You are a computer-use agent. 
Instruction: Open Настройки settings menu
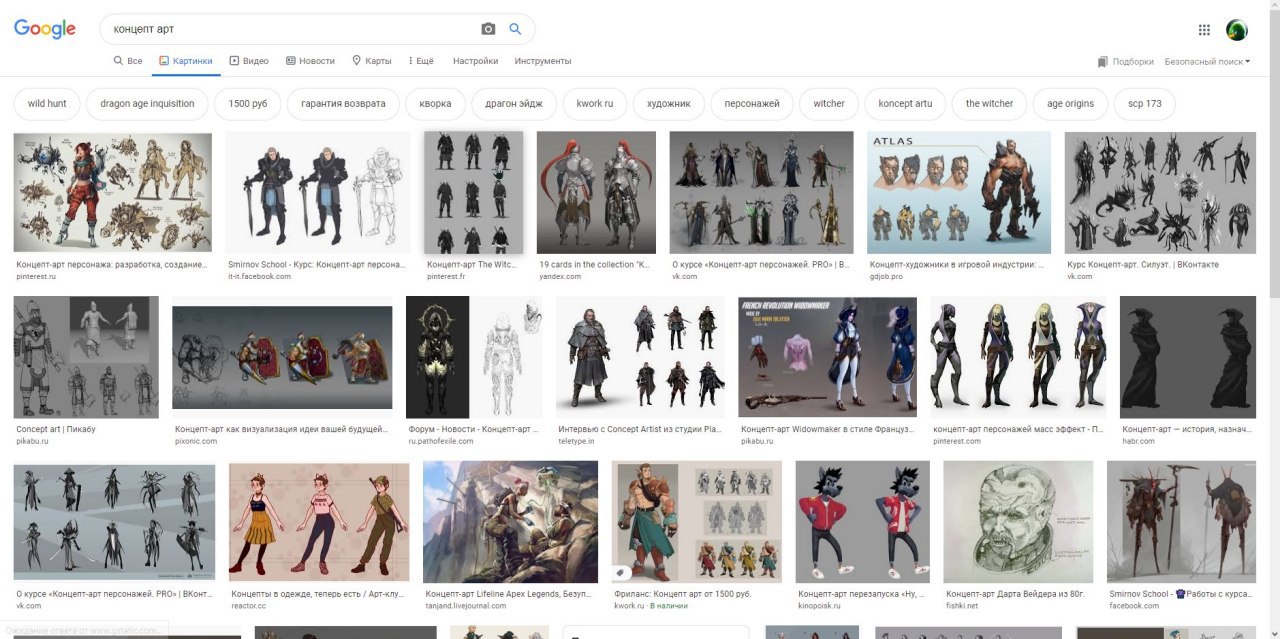click(x=475, y=61)
